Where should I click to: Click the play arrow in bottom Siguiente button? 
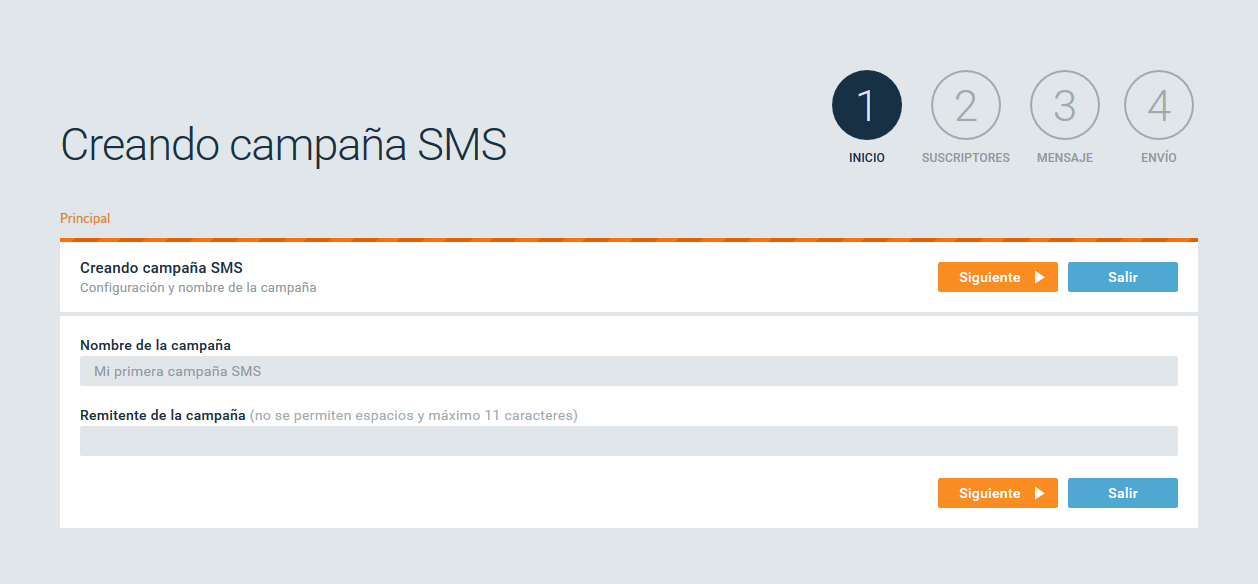tap(1039, 493)
